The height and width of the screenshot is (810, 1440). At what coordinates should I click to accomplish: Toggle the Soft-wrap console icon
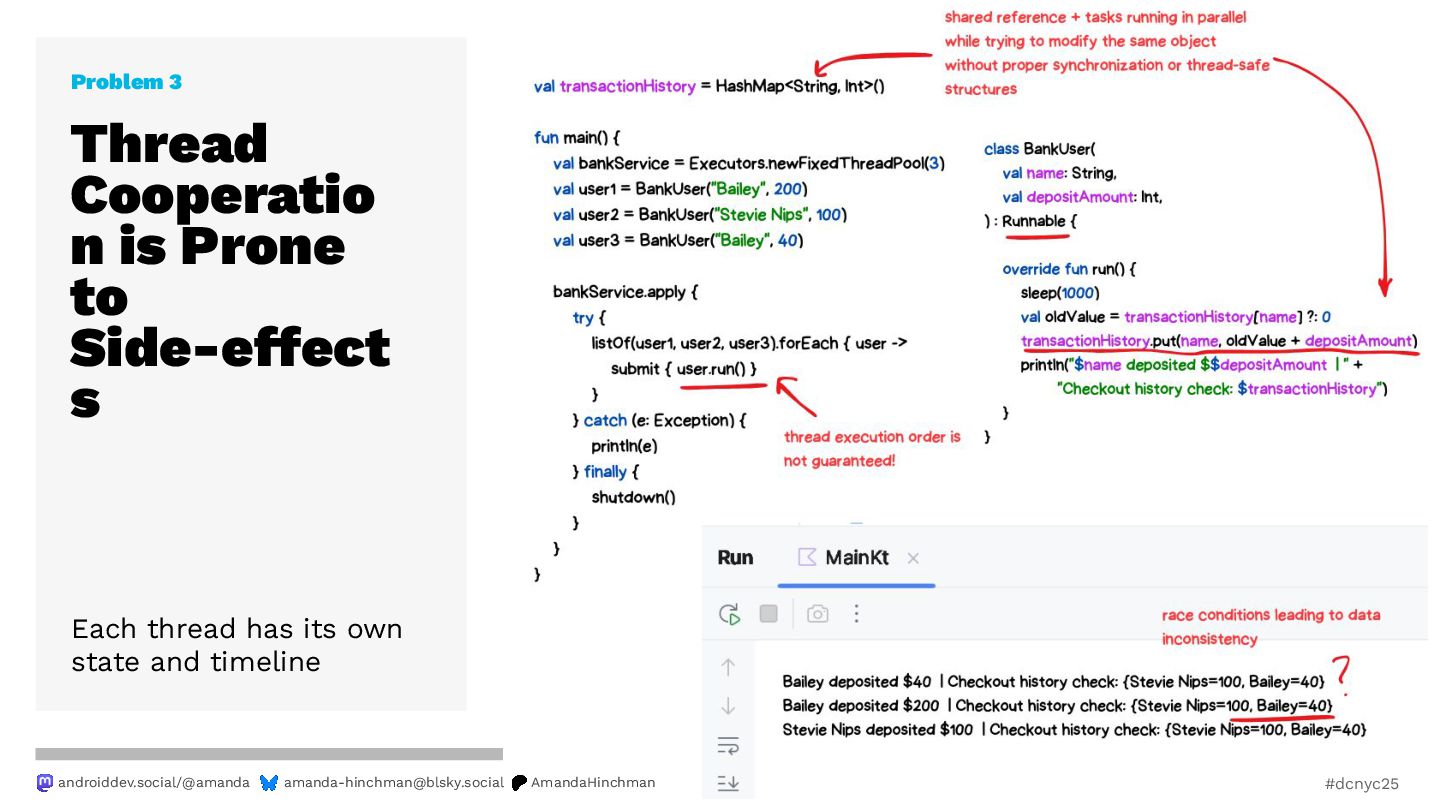click(728, 745)
